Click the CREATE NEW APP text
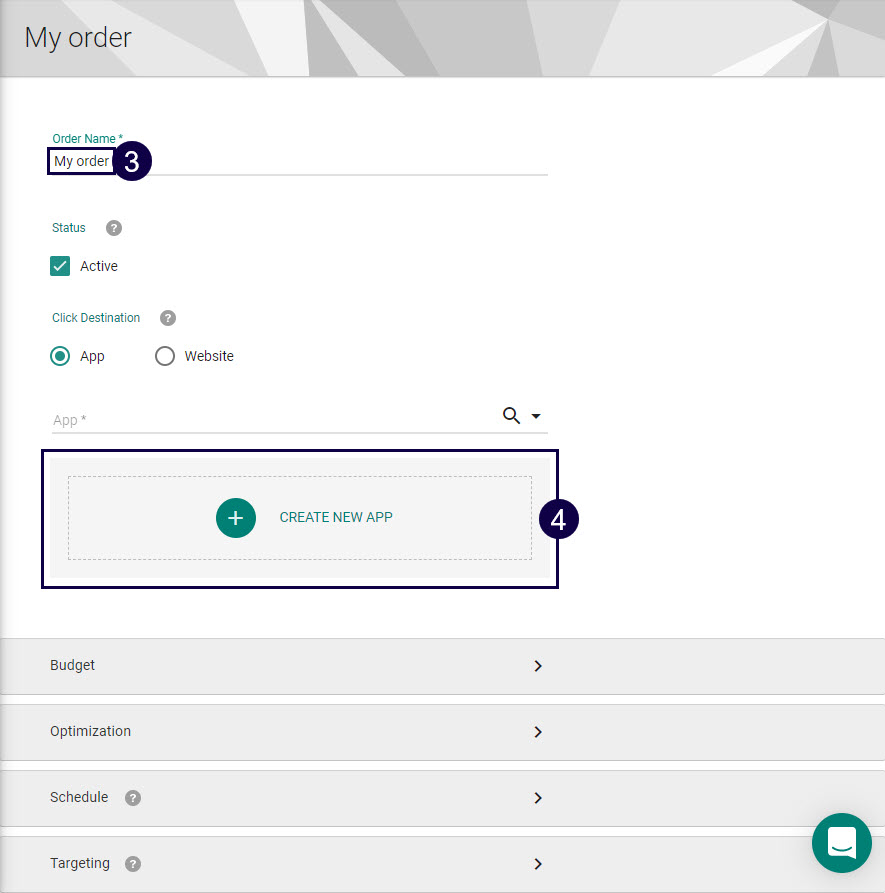 pos(336,518)
